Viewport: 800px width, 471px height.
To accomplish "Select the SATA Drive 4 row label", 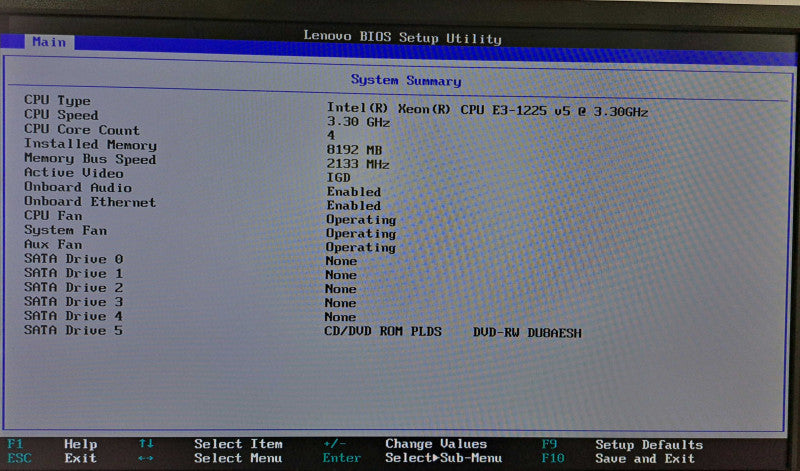I will click(x=73, y=315).
